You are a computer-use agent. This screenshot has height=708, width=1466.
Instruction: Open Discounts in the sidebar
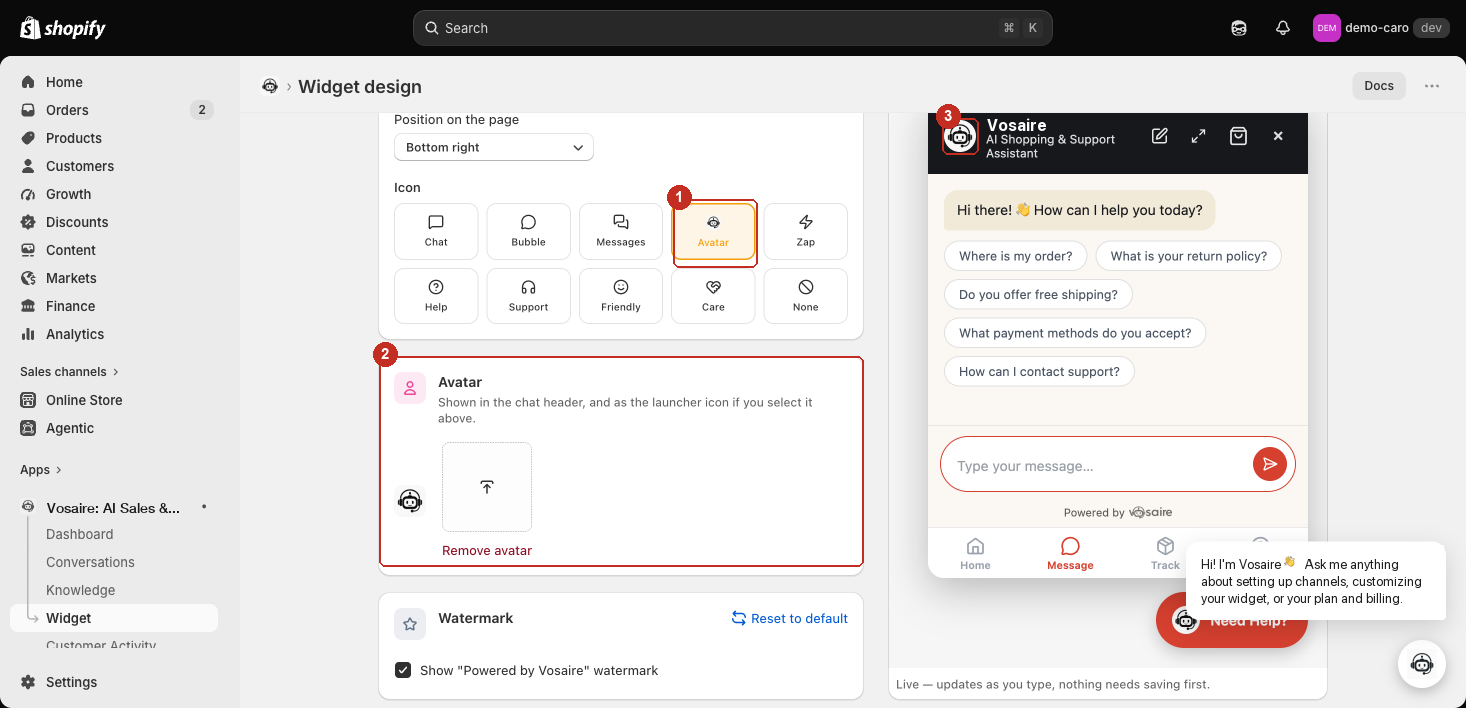[x=114, y=222]
